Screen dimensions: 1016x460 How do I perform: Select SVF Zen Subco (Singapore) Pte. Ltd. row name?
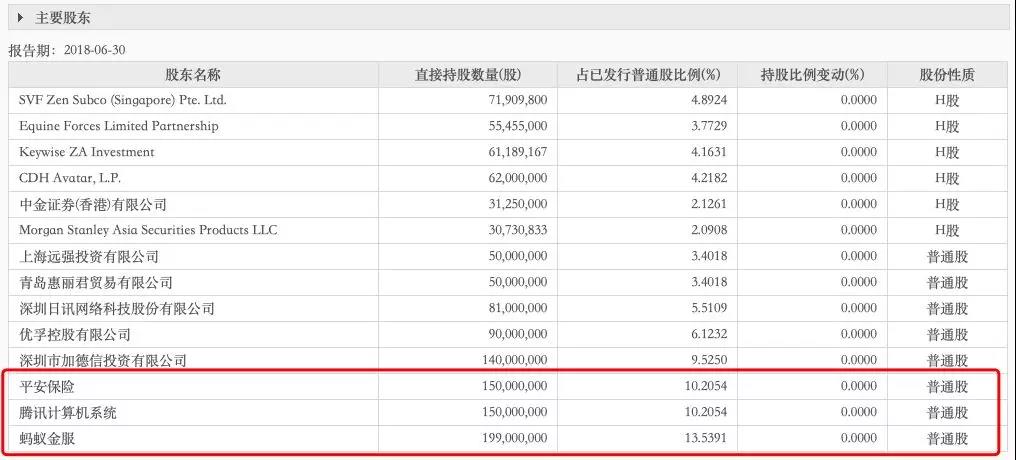[123, 100]
